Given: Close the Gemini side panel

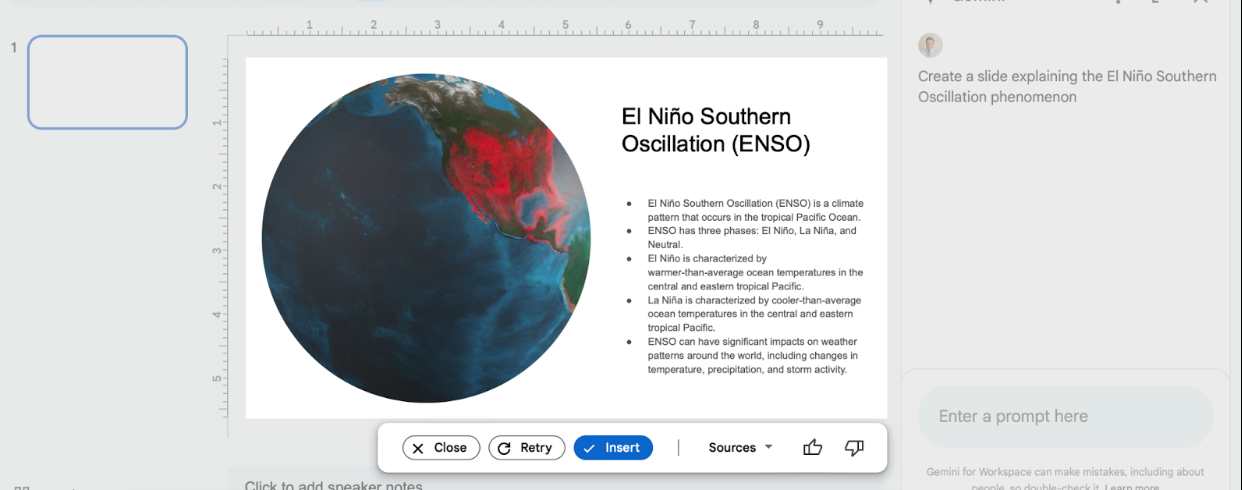Looking at the screenshot, I should 1201,2.
